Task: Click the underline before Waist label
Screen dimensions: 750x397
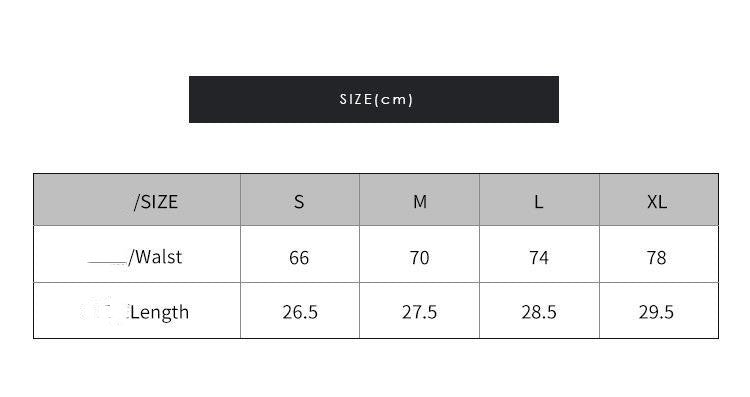Action: (x=107, y=262)
